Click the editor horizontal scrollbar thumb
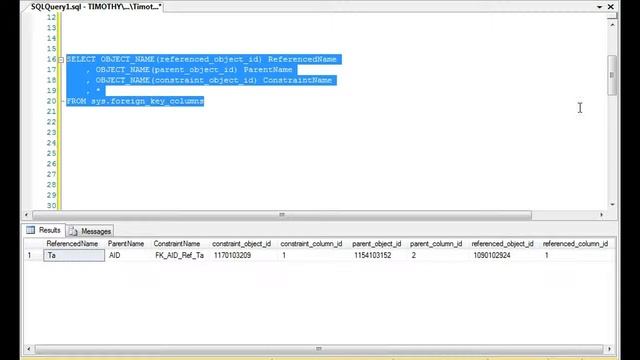The image size is (640, 360). 282,215
